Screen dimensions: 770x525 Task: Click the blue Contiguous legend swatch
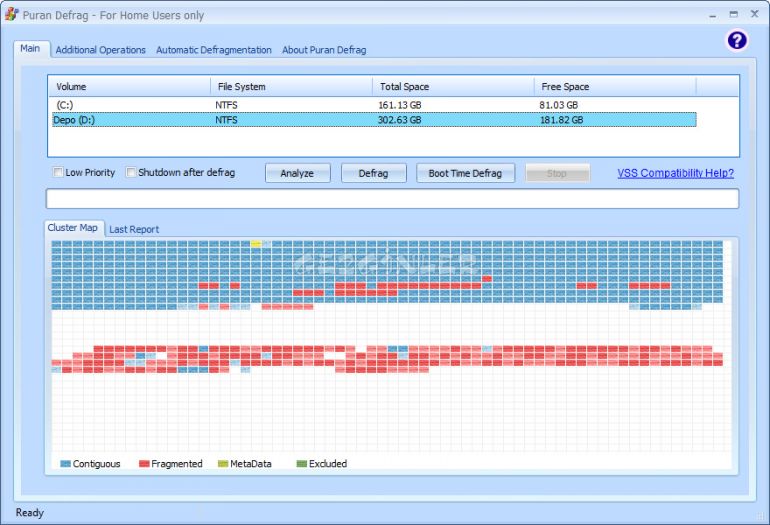[65, 464]
